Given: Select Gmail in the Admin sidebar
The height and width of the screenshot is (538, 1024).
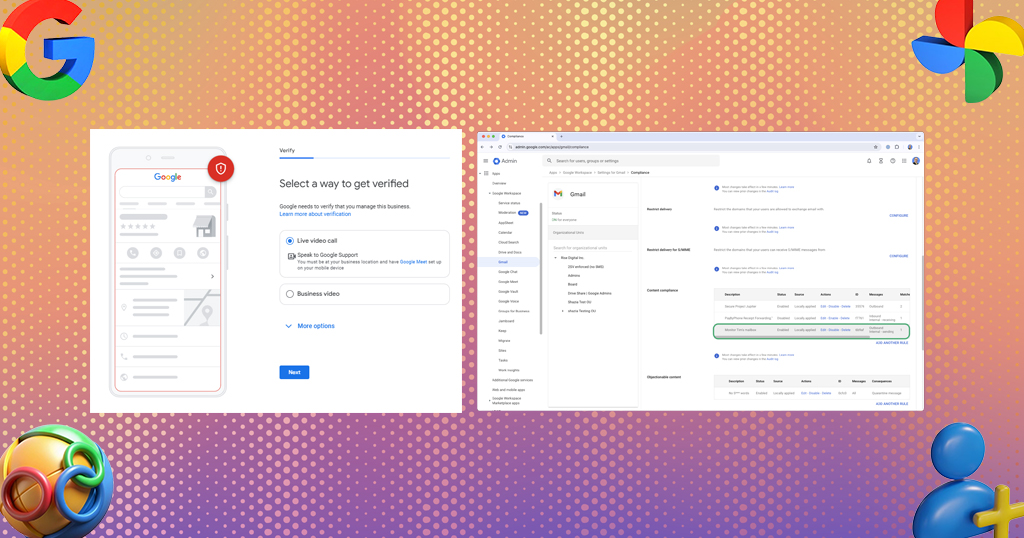Looking at the screenshot, I should tap(509, 262).
